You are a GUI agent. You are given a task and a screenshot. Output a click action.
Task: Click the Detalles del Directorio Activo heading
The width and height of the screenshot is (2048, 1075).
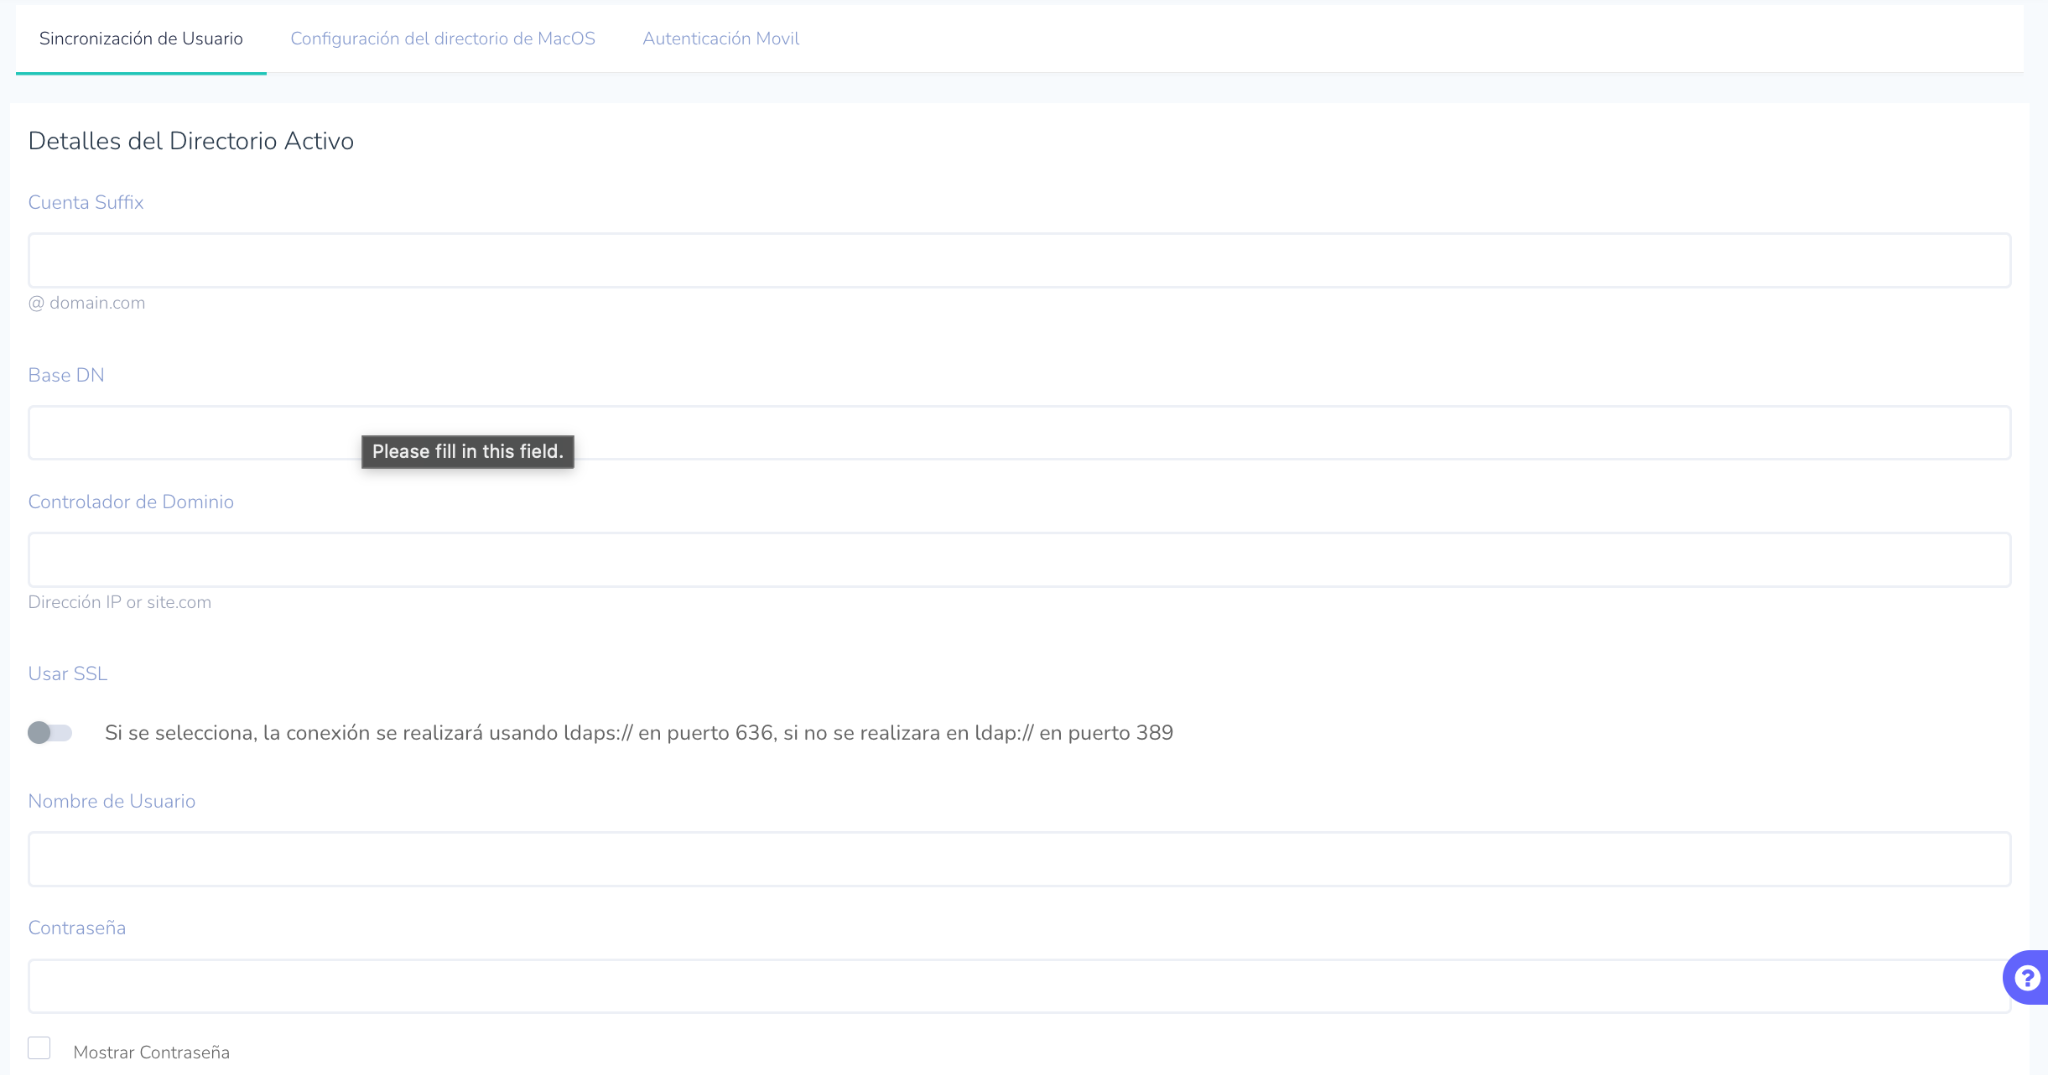(x=191, y=141)
